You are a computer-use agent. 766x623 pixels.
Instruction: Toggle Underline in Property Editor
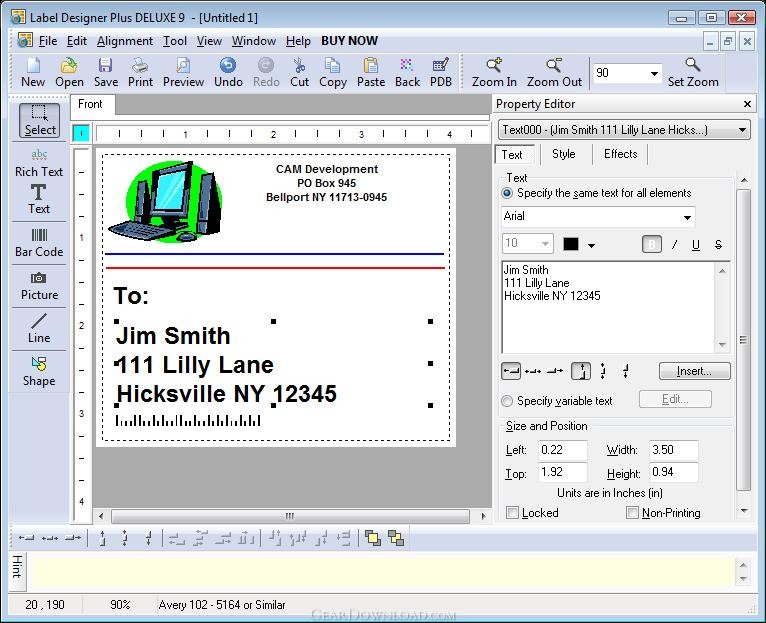[x=696, y=244]
